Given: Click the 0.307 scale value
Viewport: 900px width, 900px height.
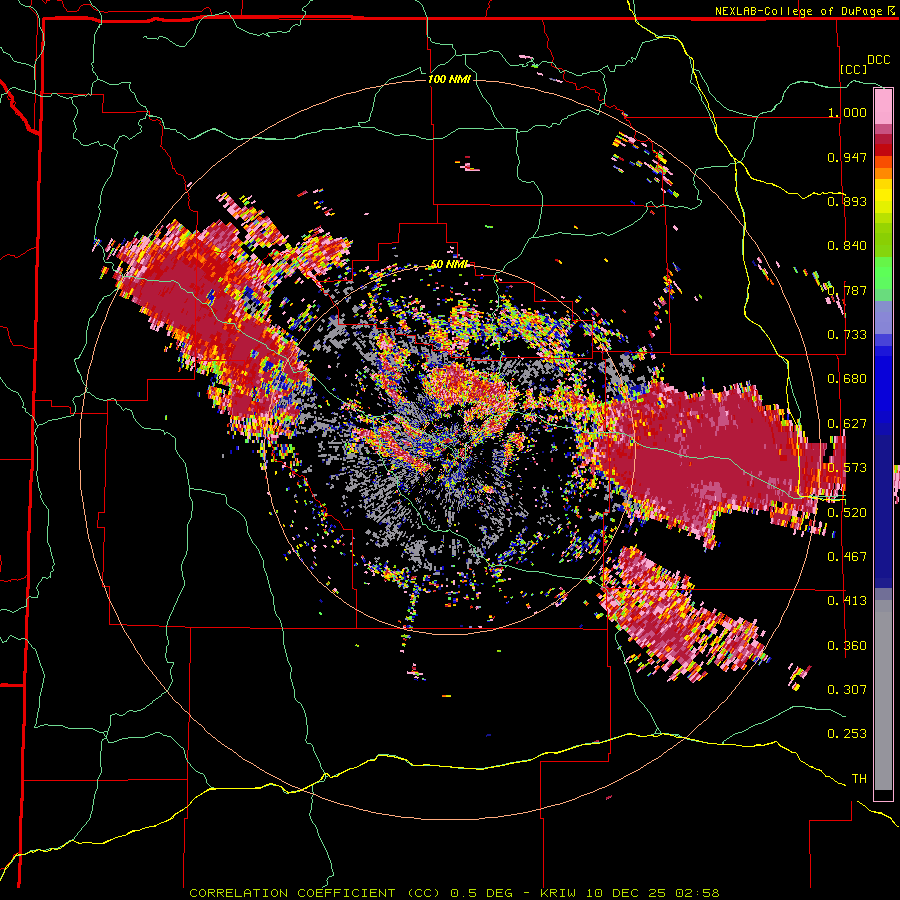Looking at the screenshot, I should tap(847, 689).
